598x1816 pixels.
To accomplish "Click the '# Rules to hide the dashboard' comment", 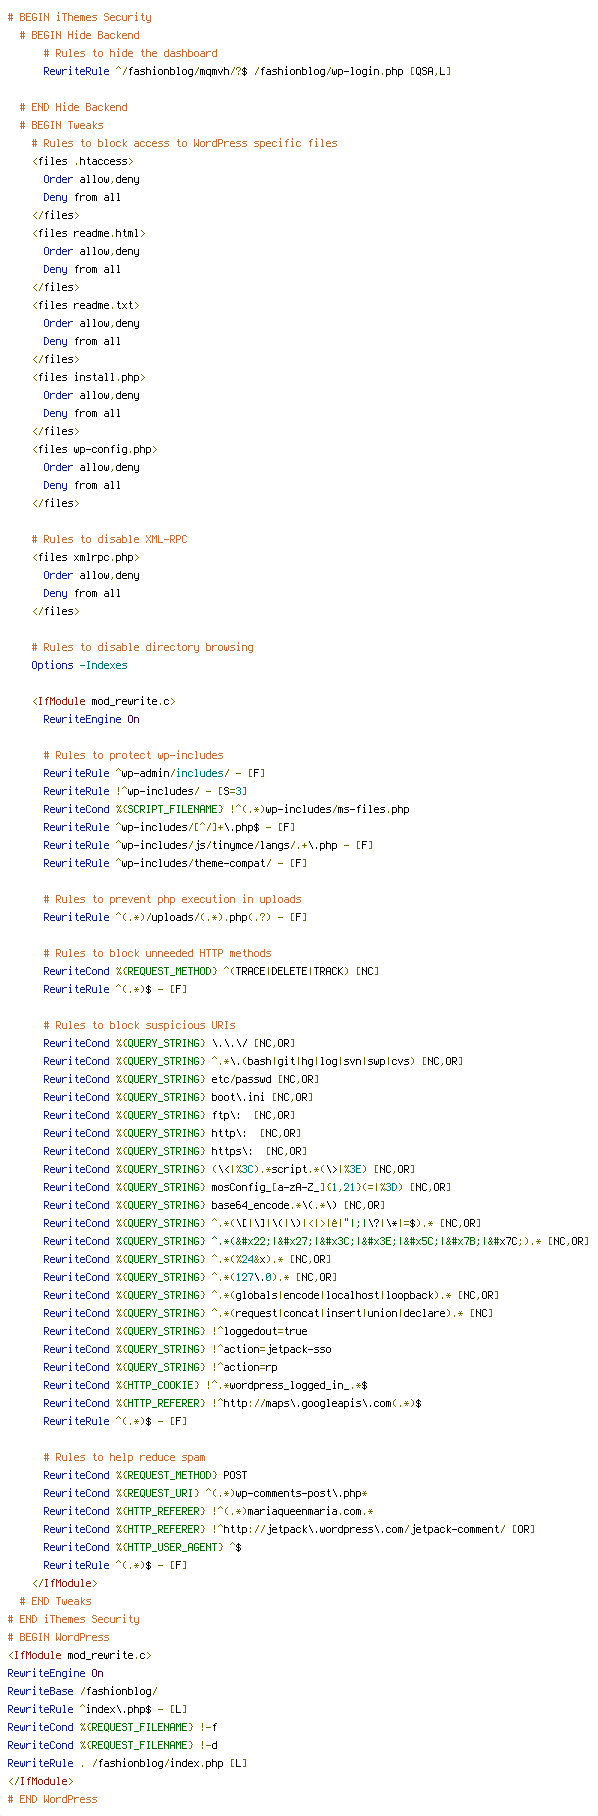I will click(x=130, y=53).
